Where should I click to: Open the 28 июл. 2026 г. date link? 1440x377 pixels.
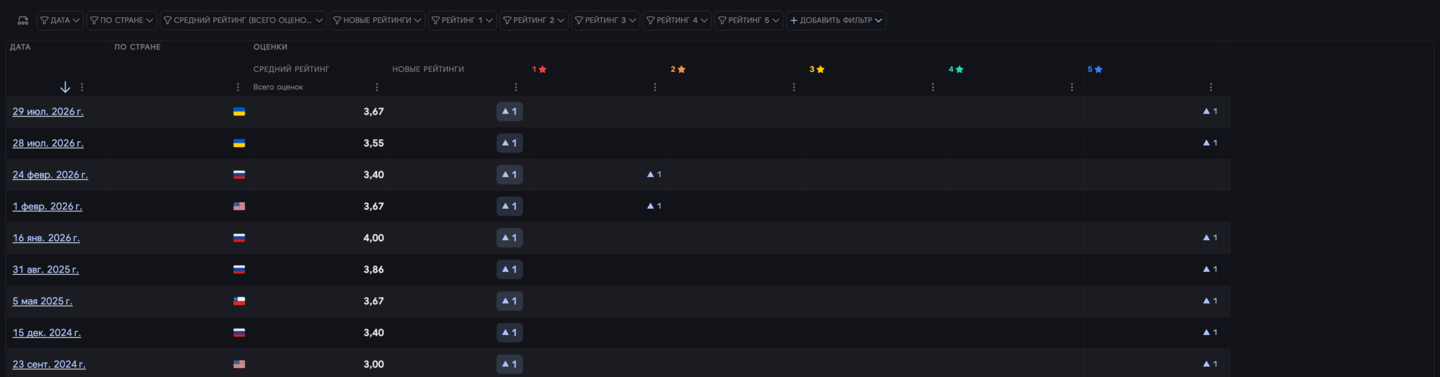48,143
